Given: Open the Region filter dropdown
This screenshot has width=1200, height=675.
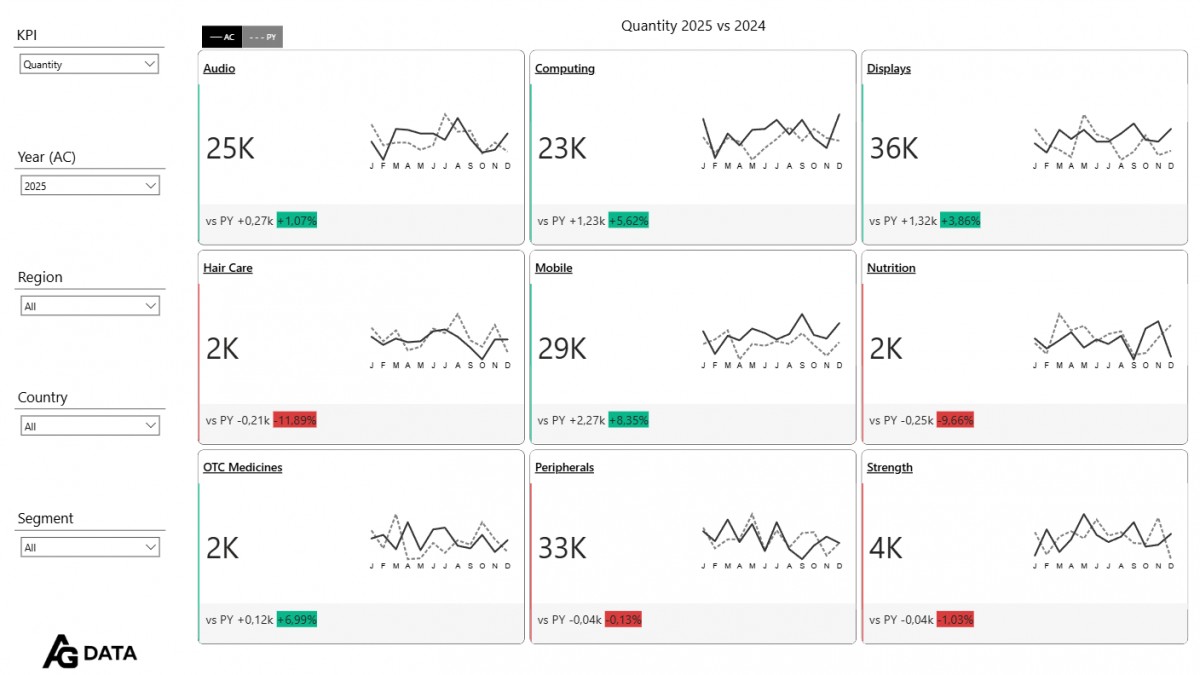Looking at the screenshot, I should (x=90, y=306).
